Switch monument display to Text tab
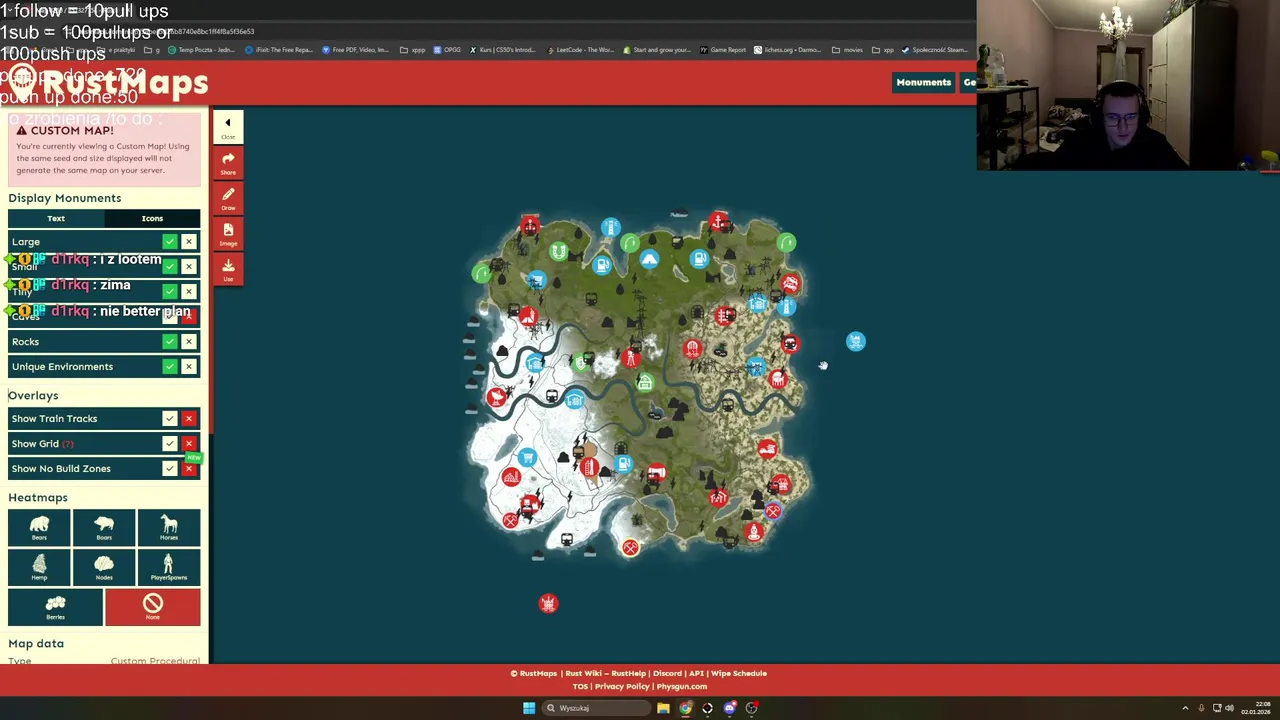The height and width of the screenshot is (720, 1280). [x=56, y=218]
